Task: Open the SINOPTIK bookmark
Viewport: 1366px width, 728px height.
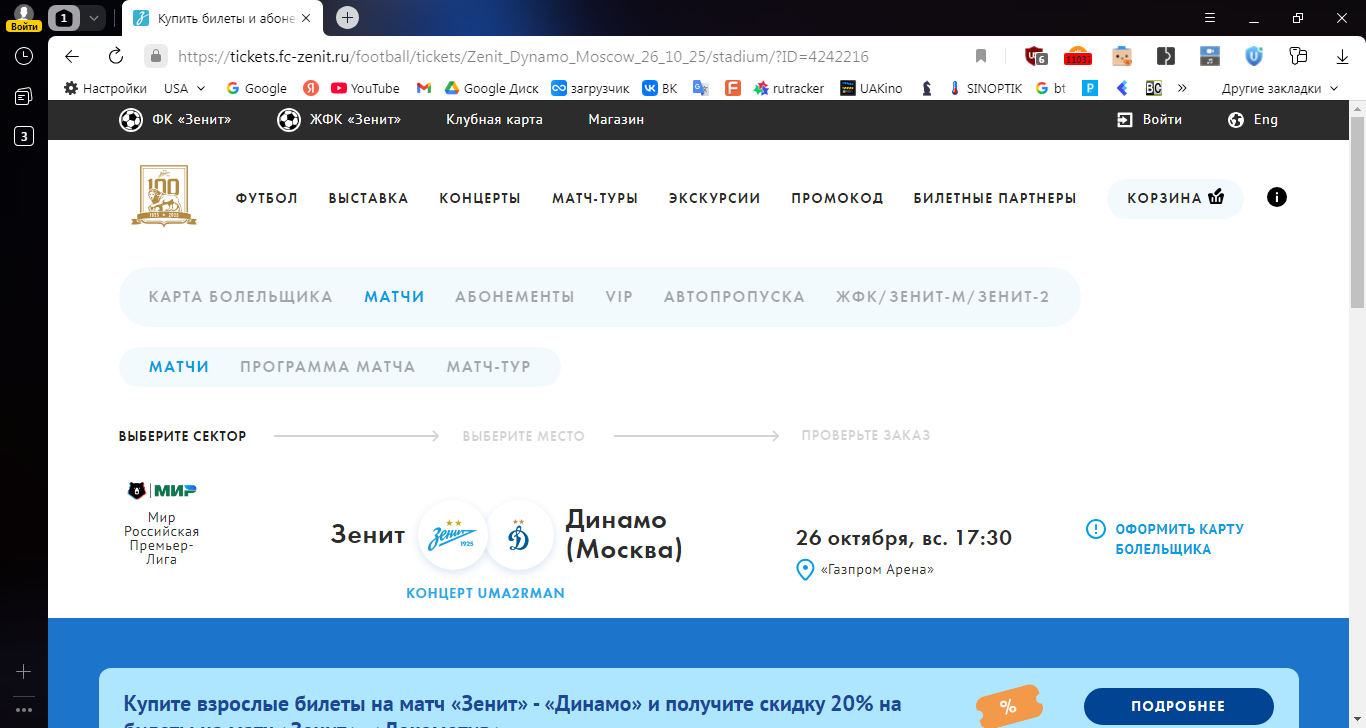Action: (x=986, y=88)
